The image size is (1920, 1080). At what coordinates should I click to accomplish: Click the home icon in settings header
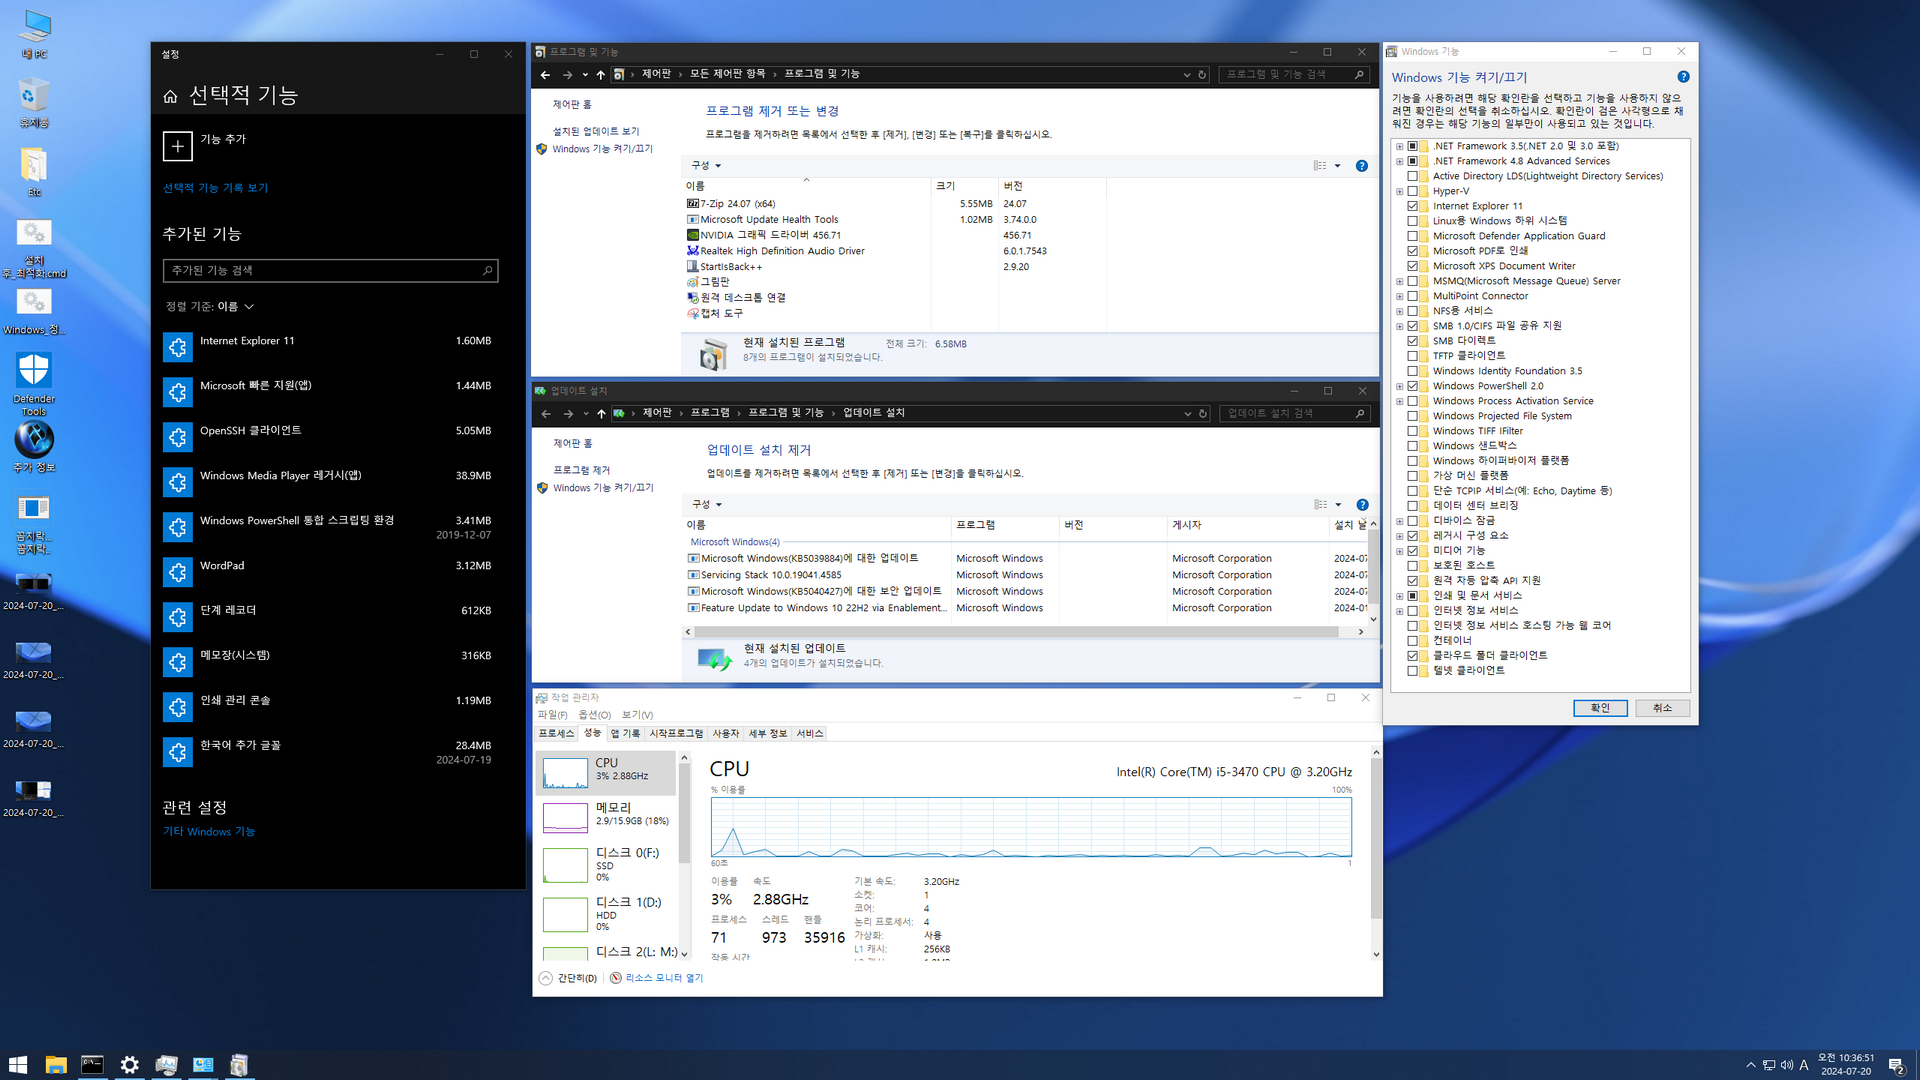[171, 96]
